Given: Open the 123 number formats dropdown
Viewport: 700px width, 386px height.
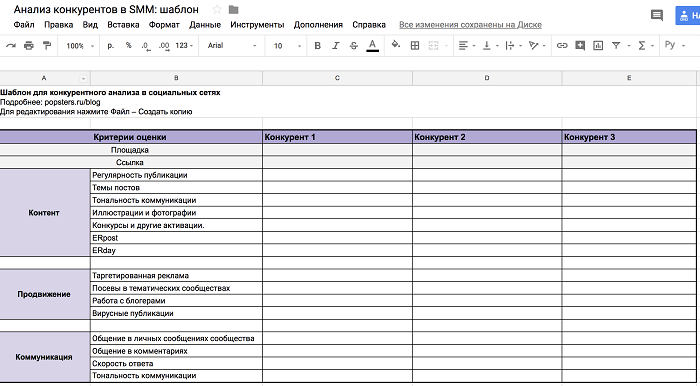Looking at the screenshot, I should 184,46.
